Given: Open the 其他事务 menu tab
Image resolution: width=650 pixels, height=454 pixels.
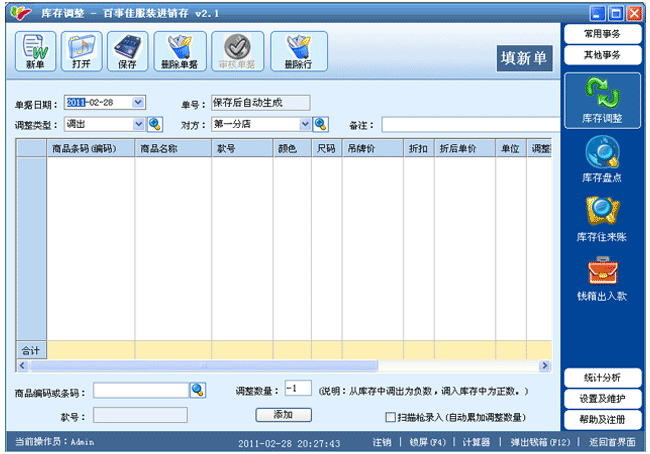Looking at the screenshot, I should click(x=602, y=55).
